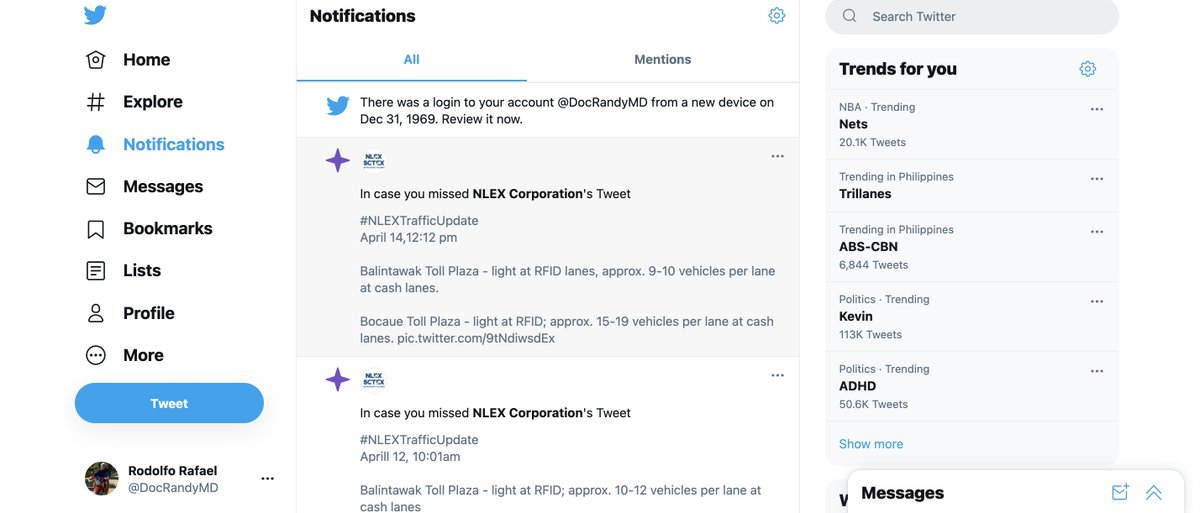
Task: Open more options for Trillanes trend
Action: pyautogui.click(x=1097, y=179)
